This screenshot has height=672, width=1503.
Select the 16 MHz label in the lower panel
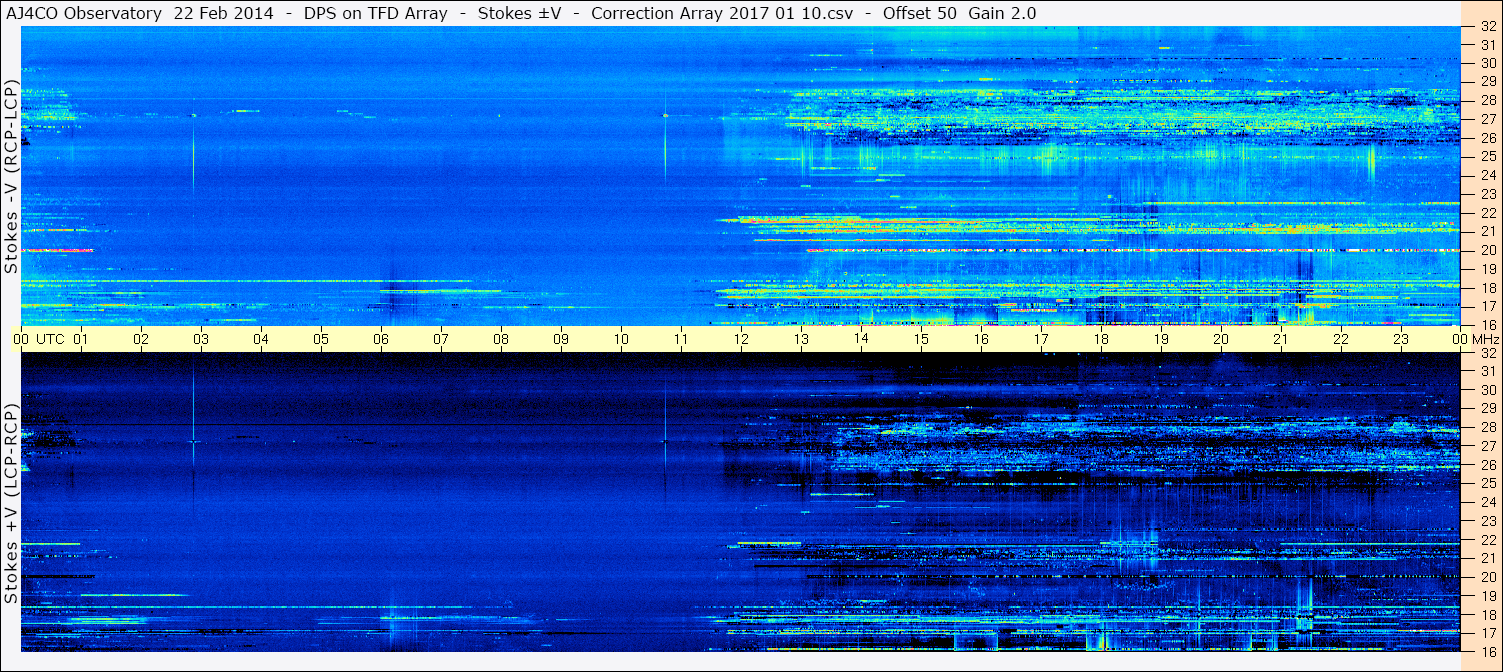[x=1487, y=651]
